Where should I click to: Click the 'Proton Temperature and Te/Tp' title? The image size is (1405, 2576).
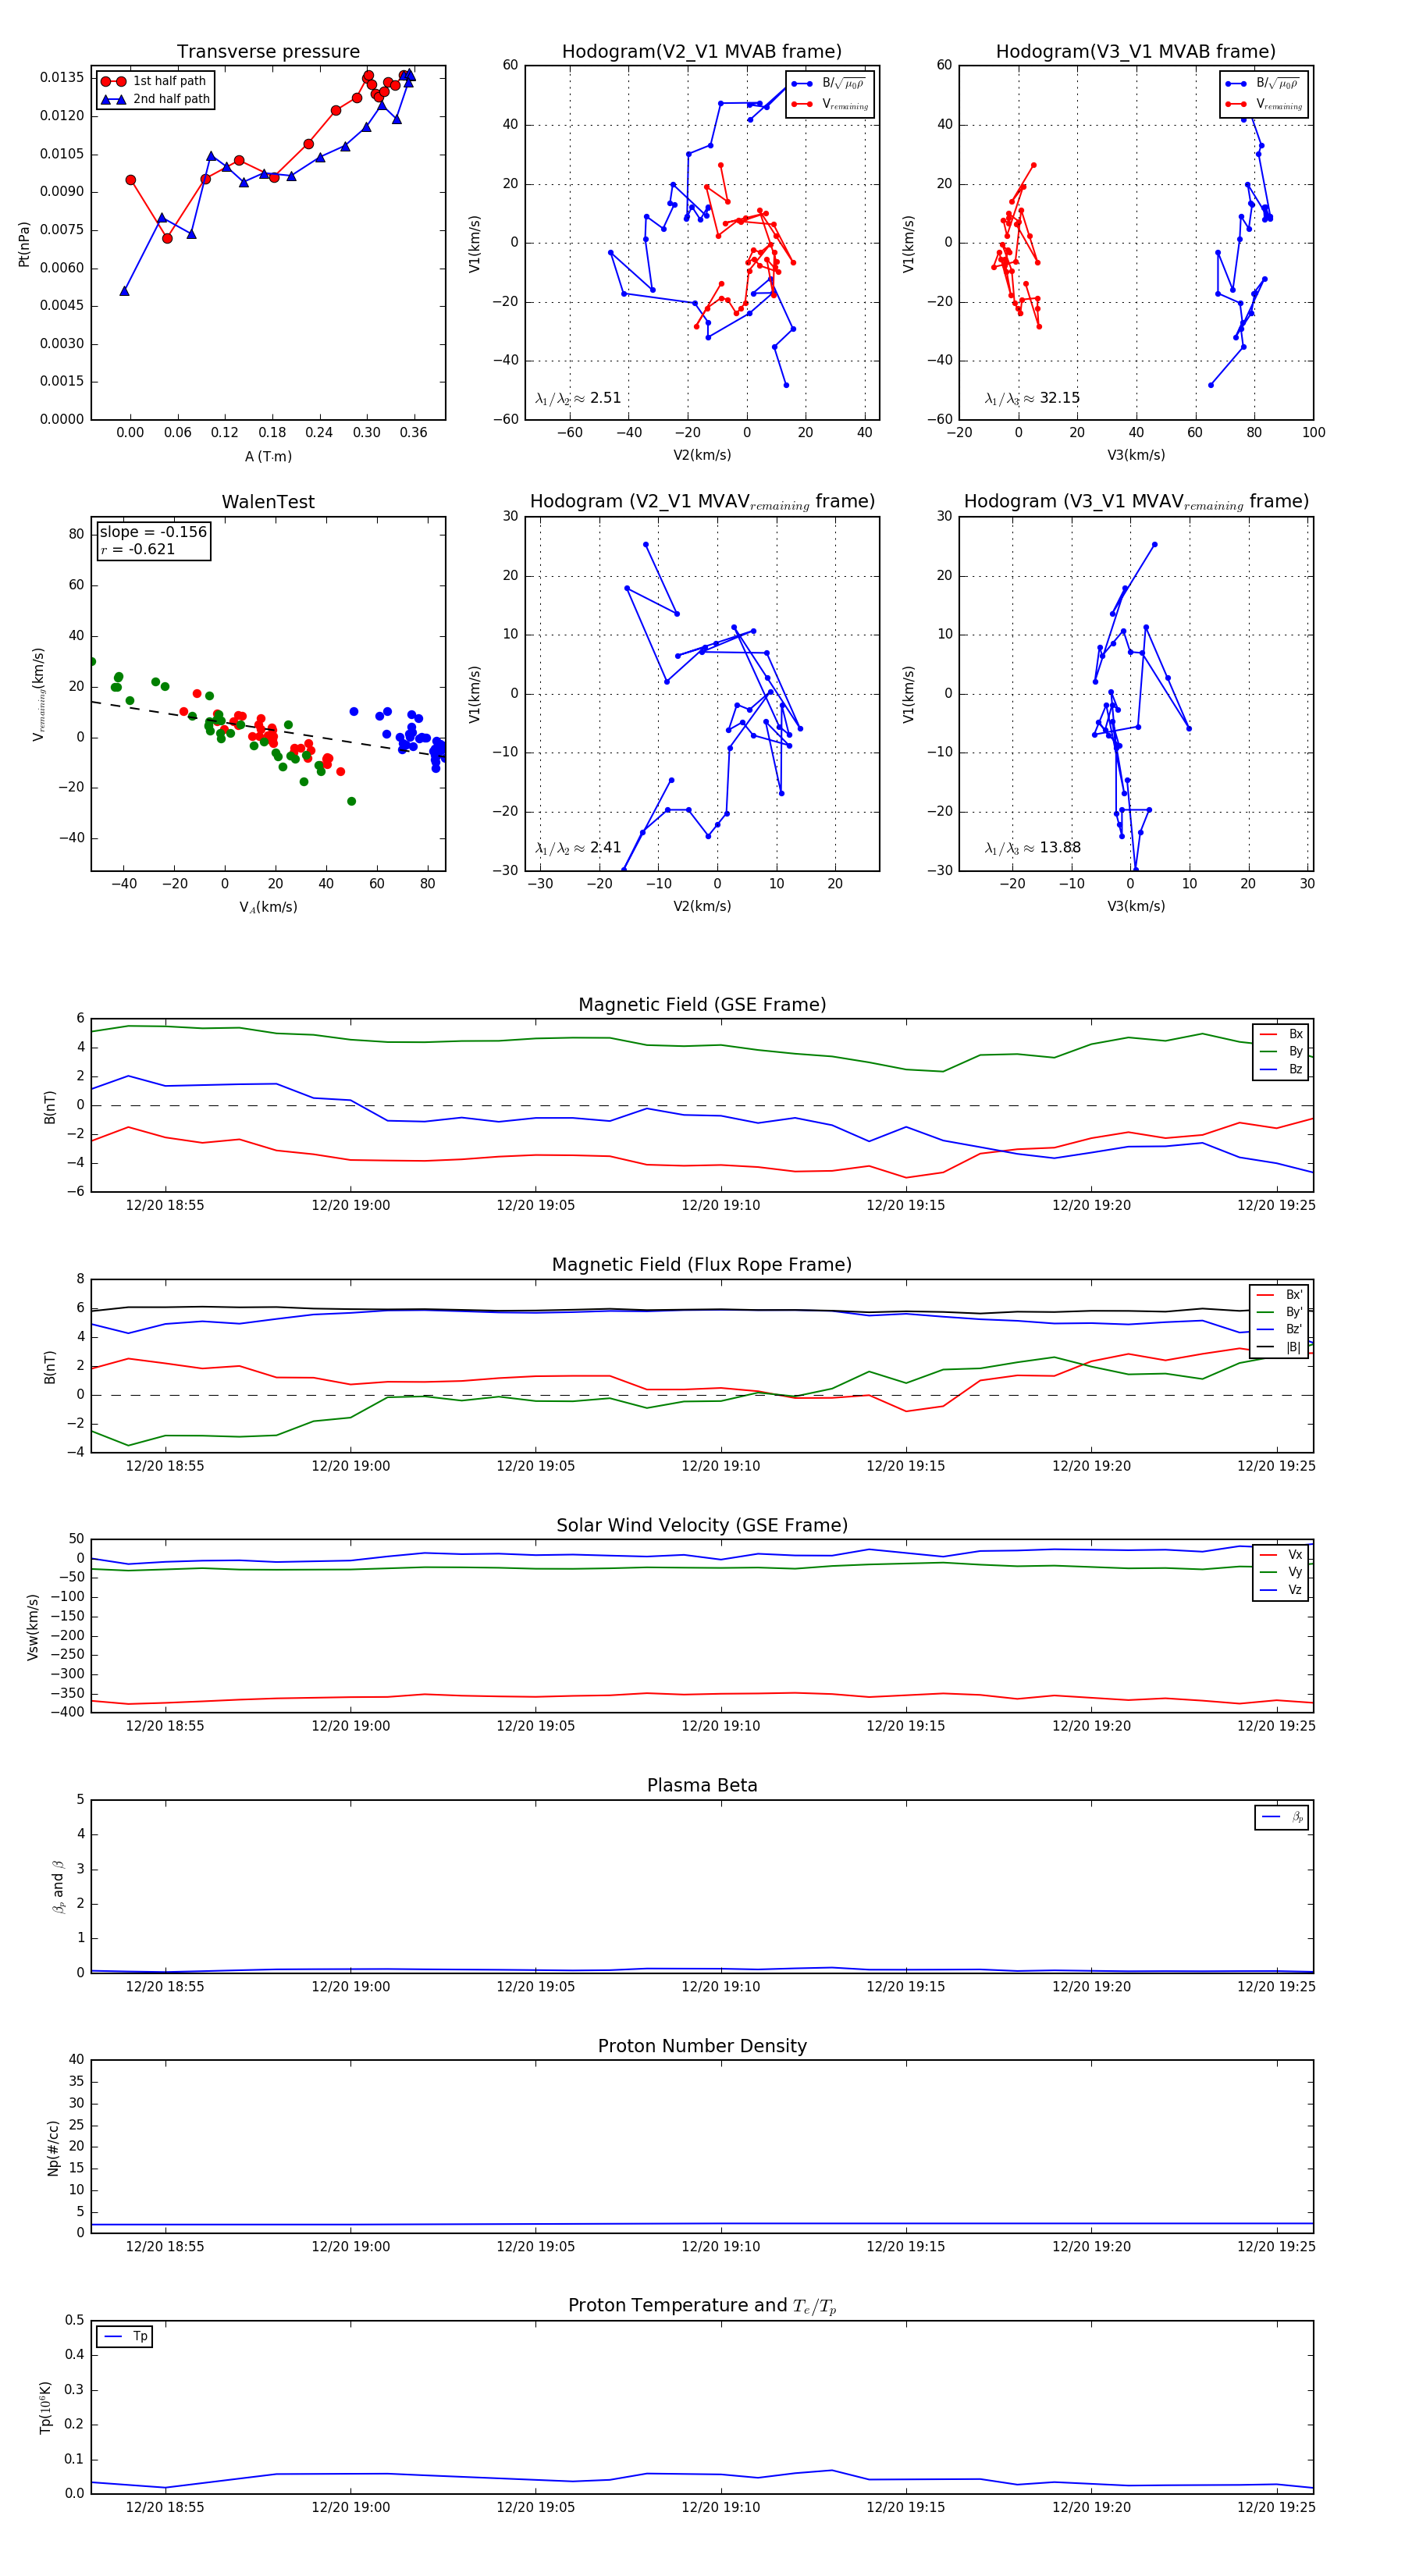tap(702, 2306)
